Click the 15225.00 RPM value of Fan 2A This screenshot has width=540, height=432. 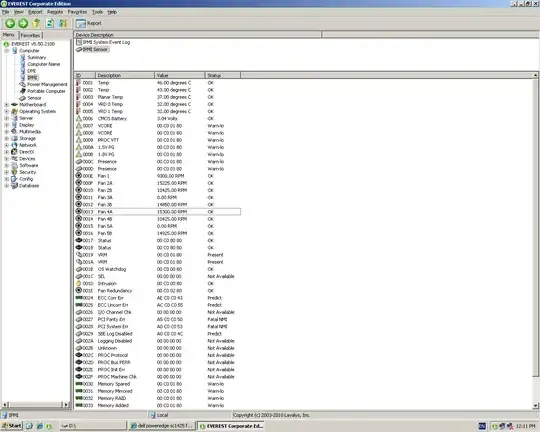[172, 183]
